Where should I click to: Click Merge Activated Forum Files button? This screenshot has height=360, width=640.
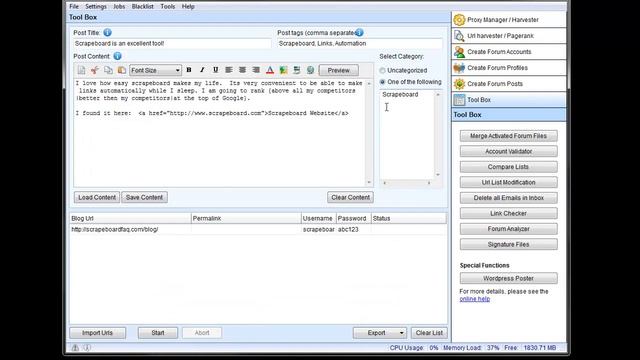(509, 136)
